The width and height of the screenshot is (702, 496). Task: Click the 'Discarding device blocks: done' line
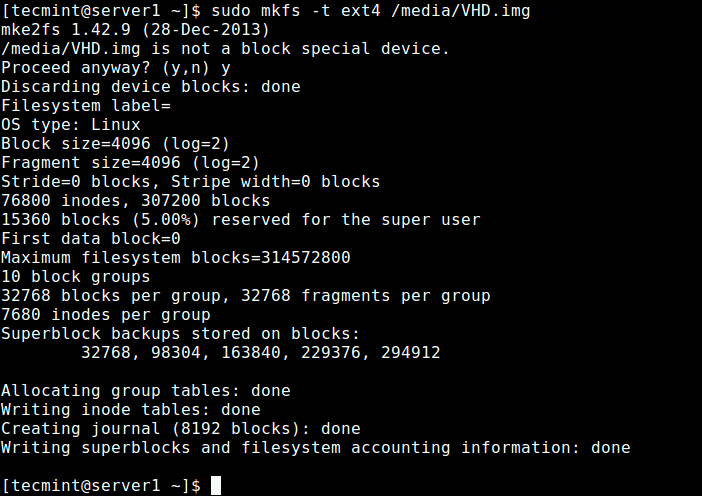150,87
